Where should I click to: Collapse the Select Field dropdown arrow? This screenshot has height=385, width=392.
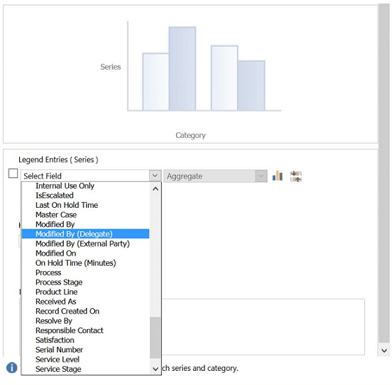point(155,176)
